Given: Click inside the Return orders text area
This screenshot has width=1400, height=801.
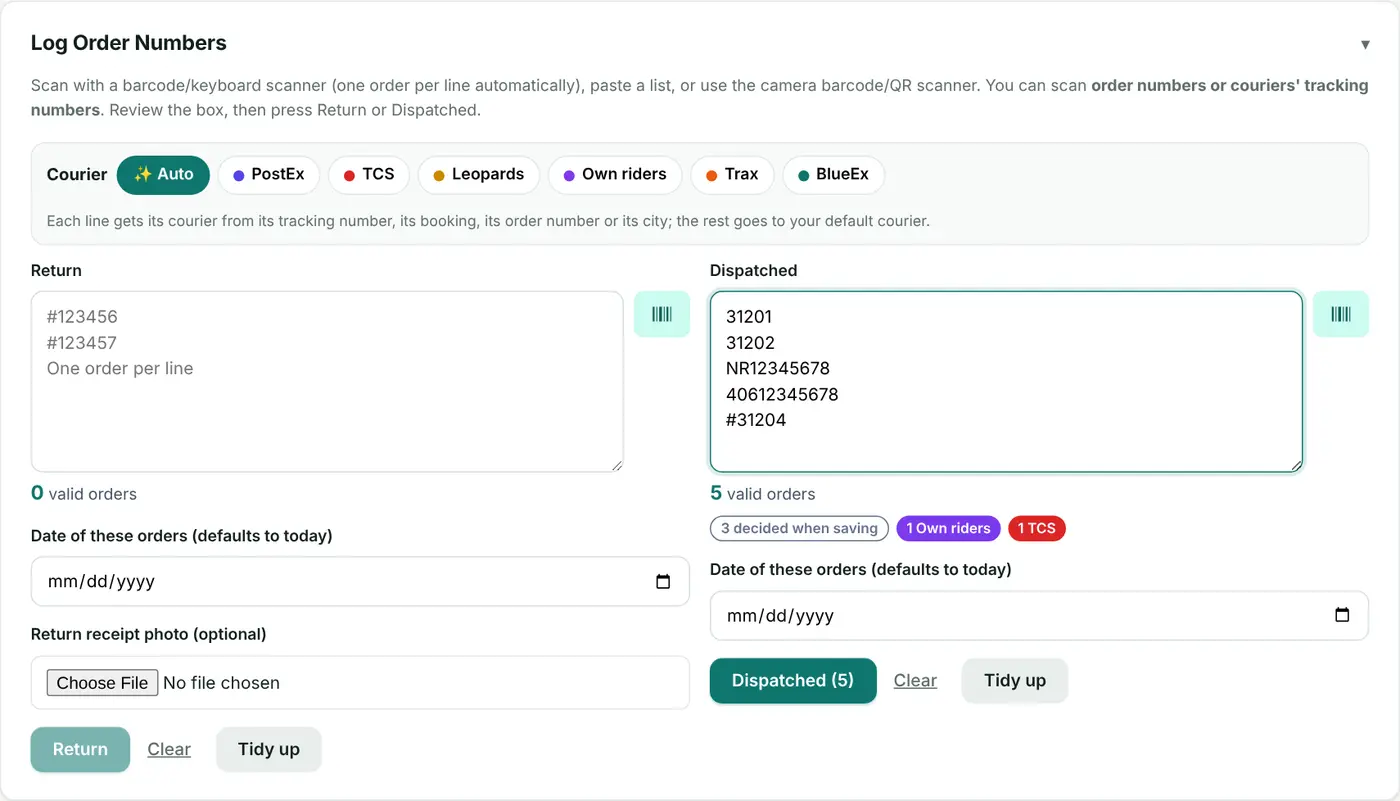Looking at the screenshot, I should pyautogui.click(x=327, y=382).
